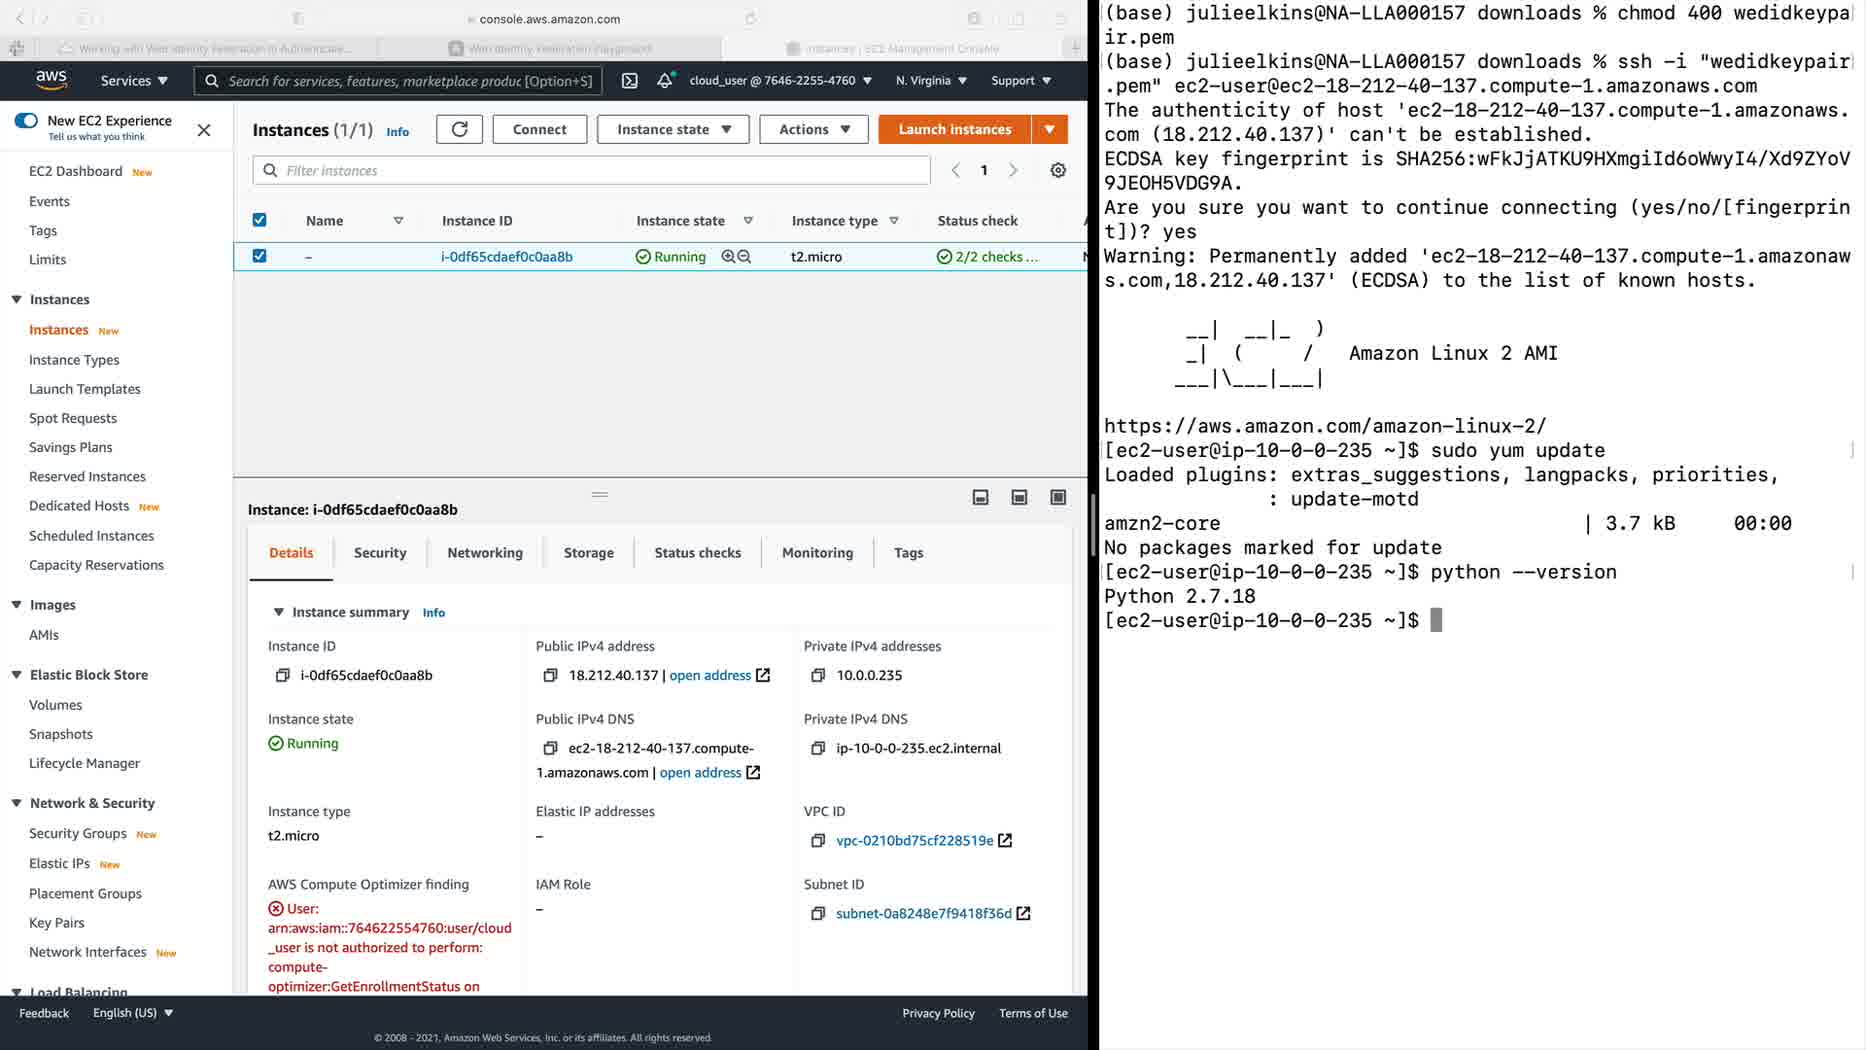Viewport: 1866px width, 1050px height.
Task: Zoom in on instance state icon
Action: click(x=728, y=257)
